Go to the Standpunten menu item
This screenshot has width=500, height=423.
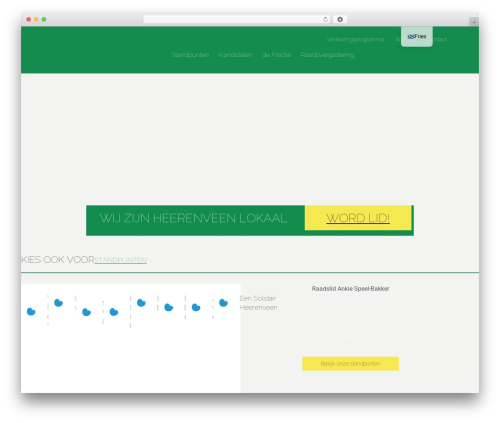[190, 55]
